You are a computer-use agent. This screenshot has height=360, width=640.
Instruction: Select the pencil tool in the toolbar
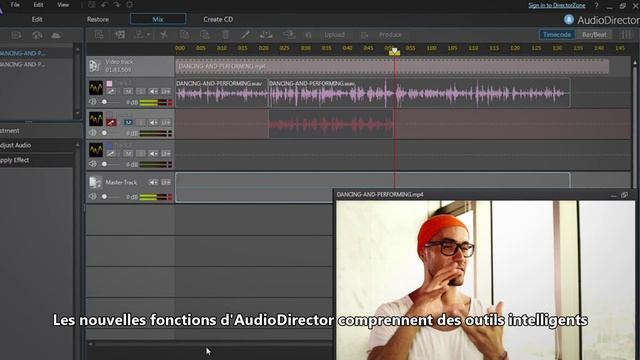pos(245,35)
